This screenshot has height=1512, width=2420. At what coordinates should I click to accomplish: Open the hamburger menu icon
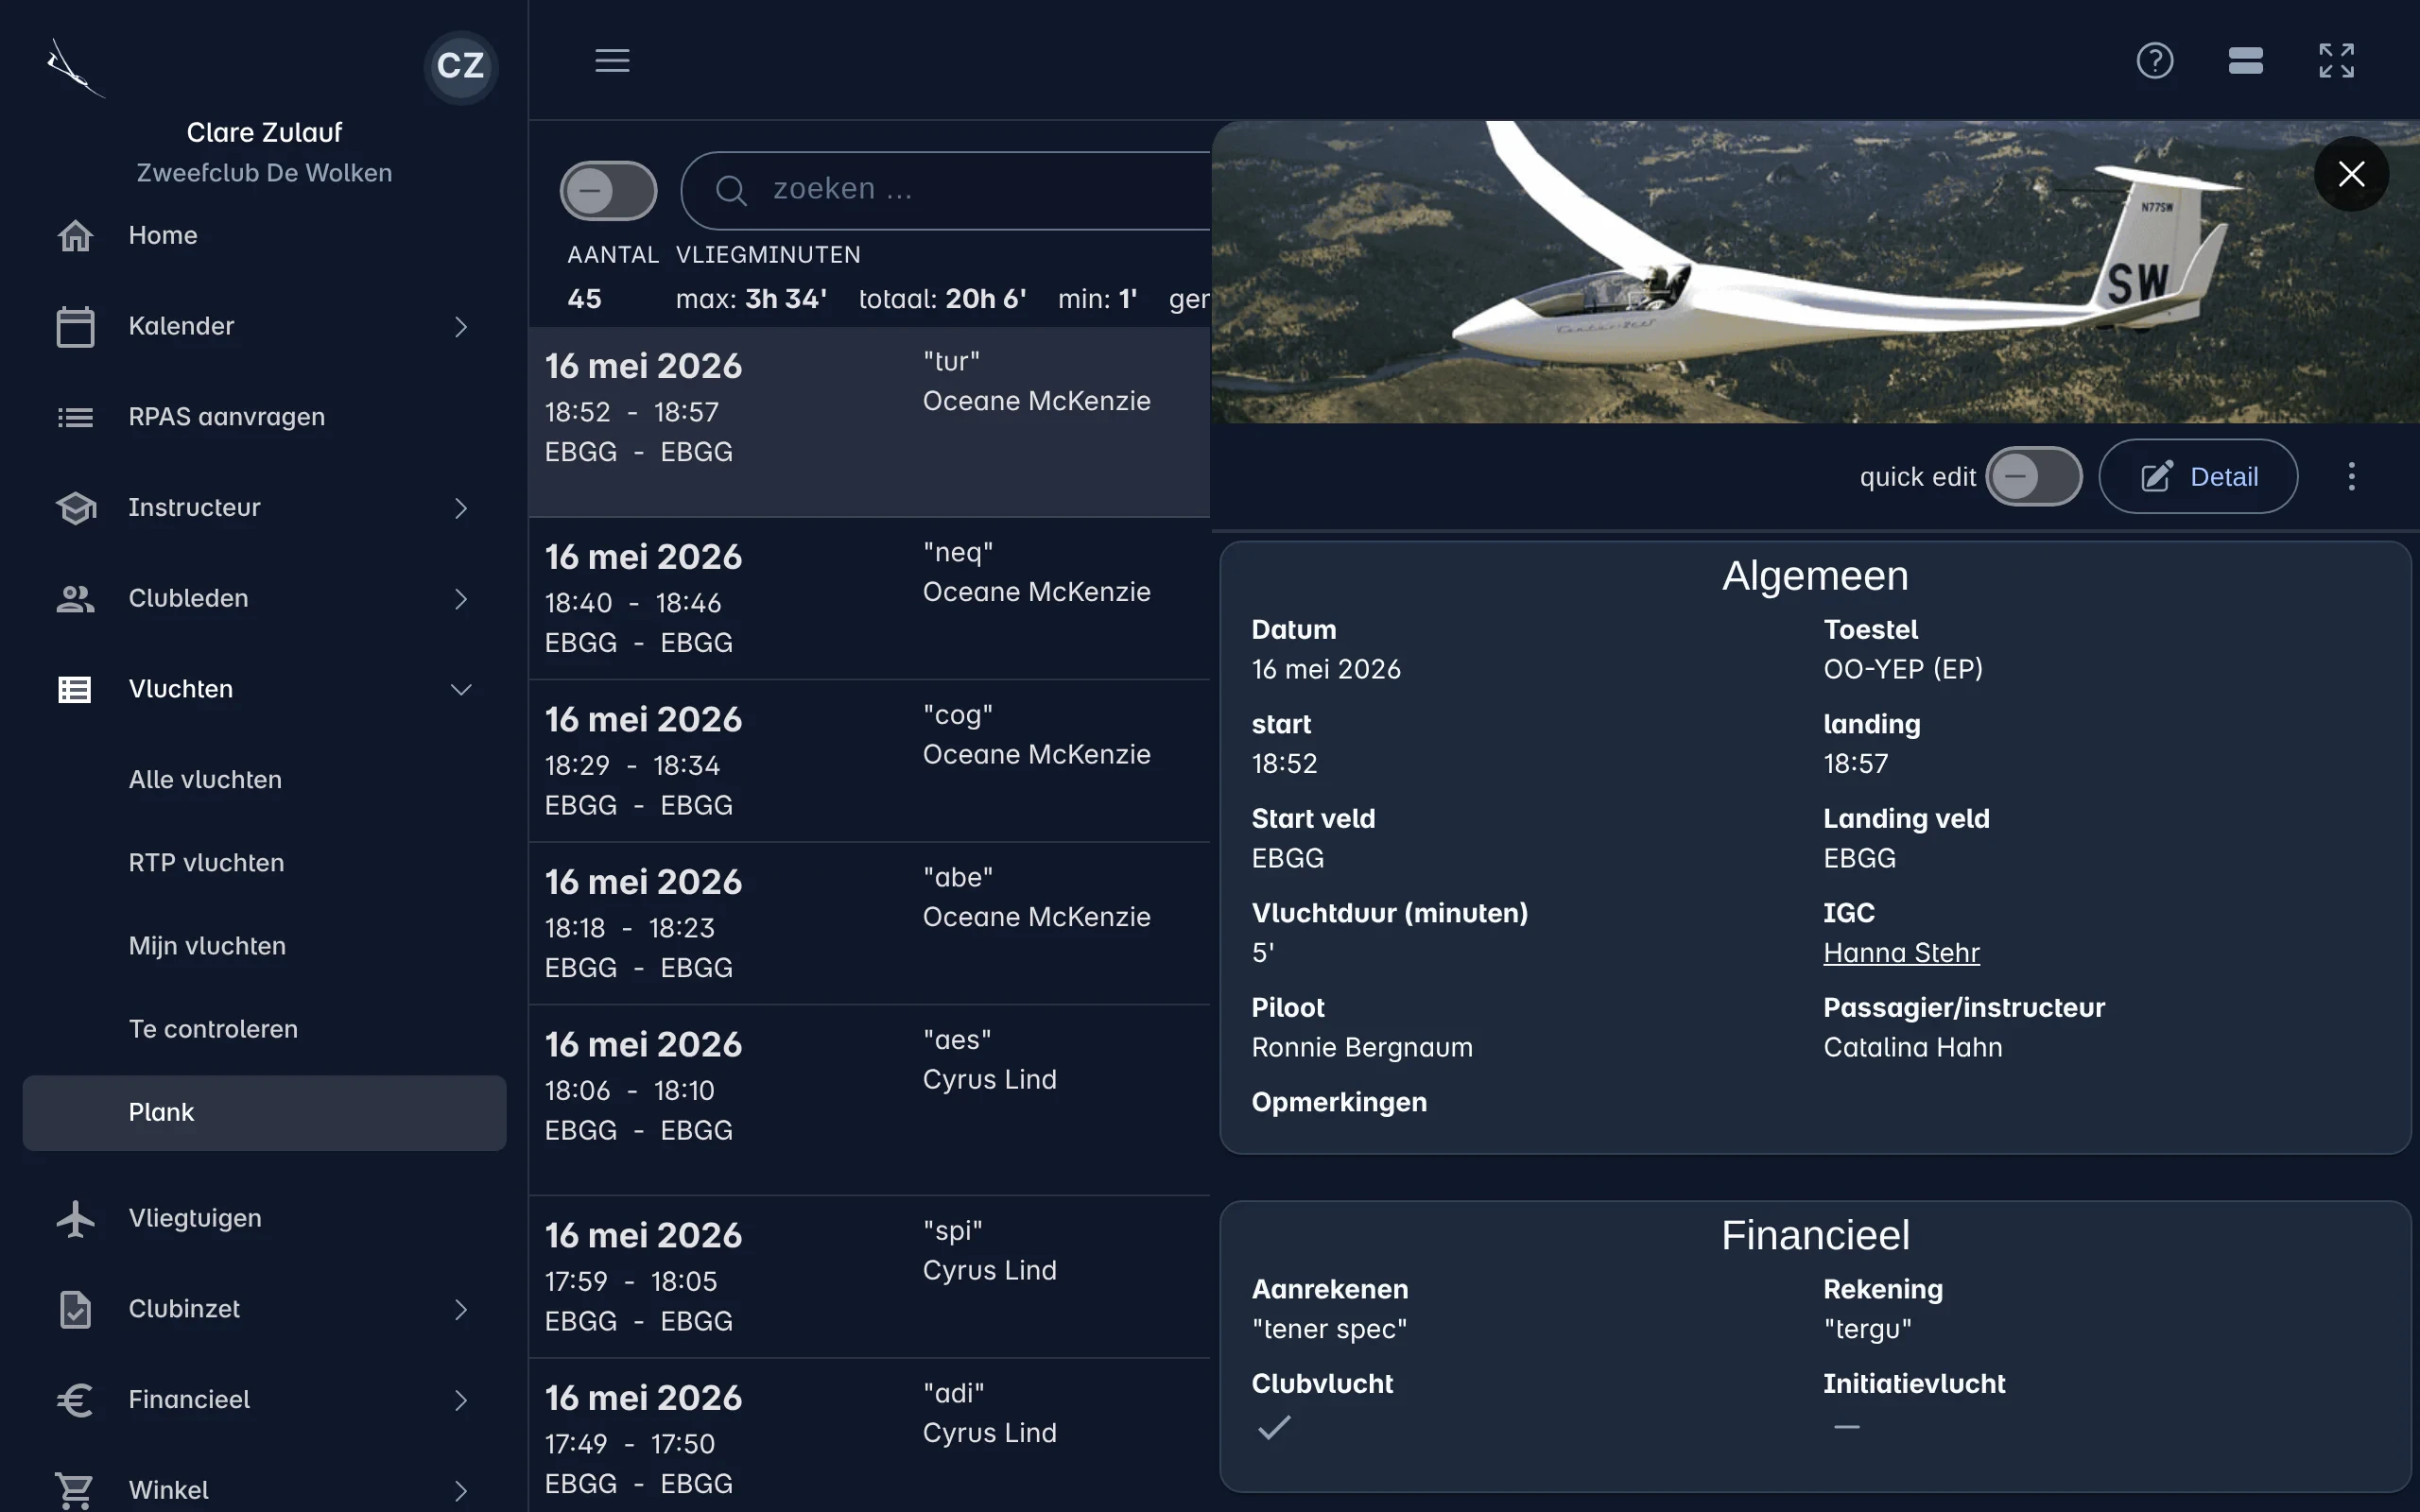[x=612, y=60]
